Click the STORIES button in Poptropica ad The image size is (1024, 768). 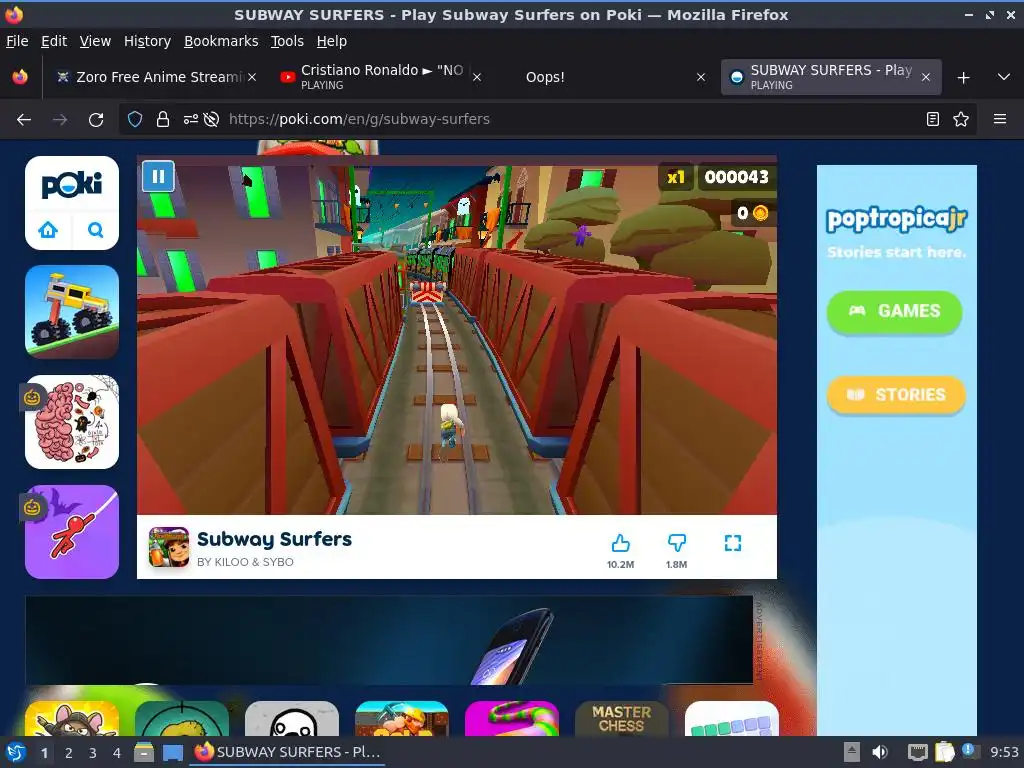(896, 394)
